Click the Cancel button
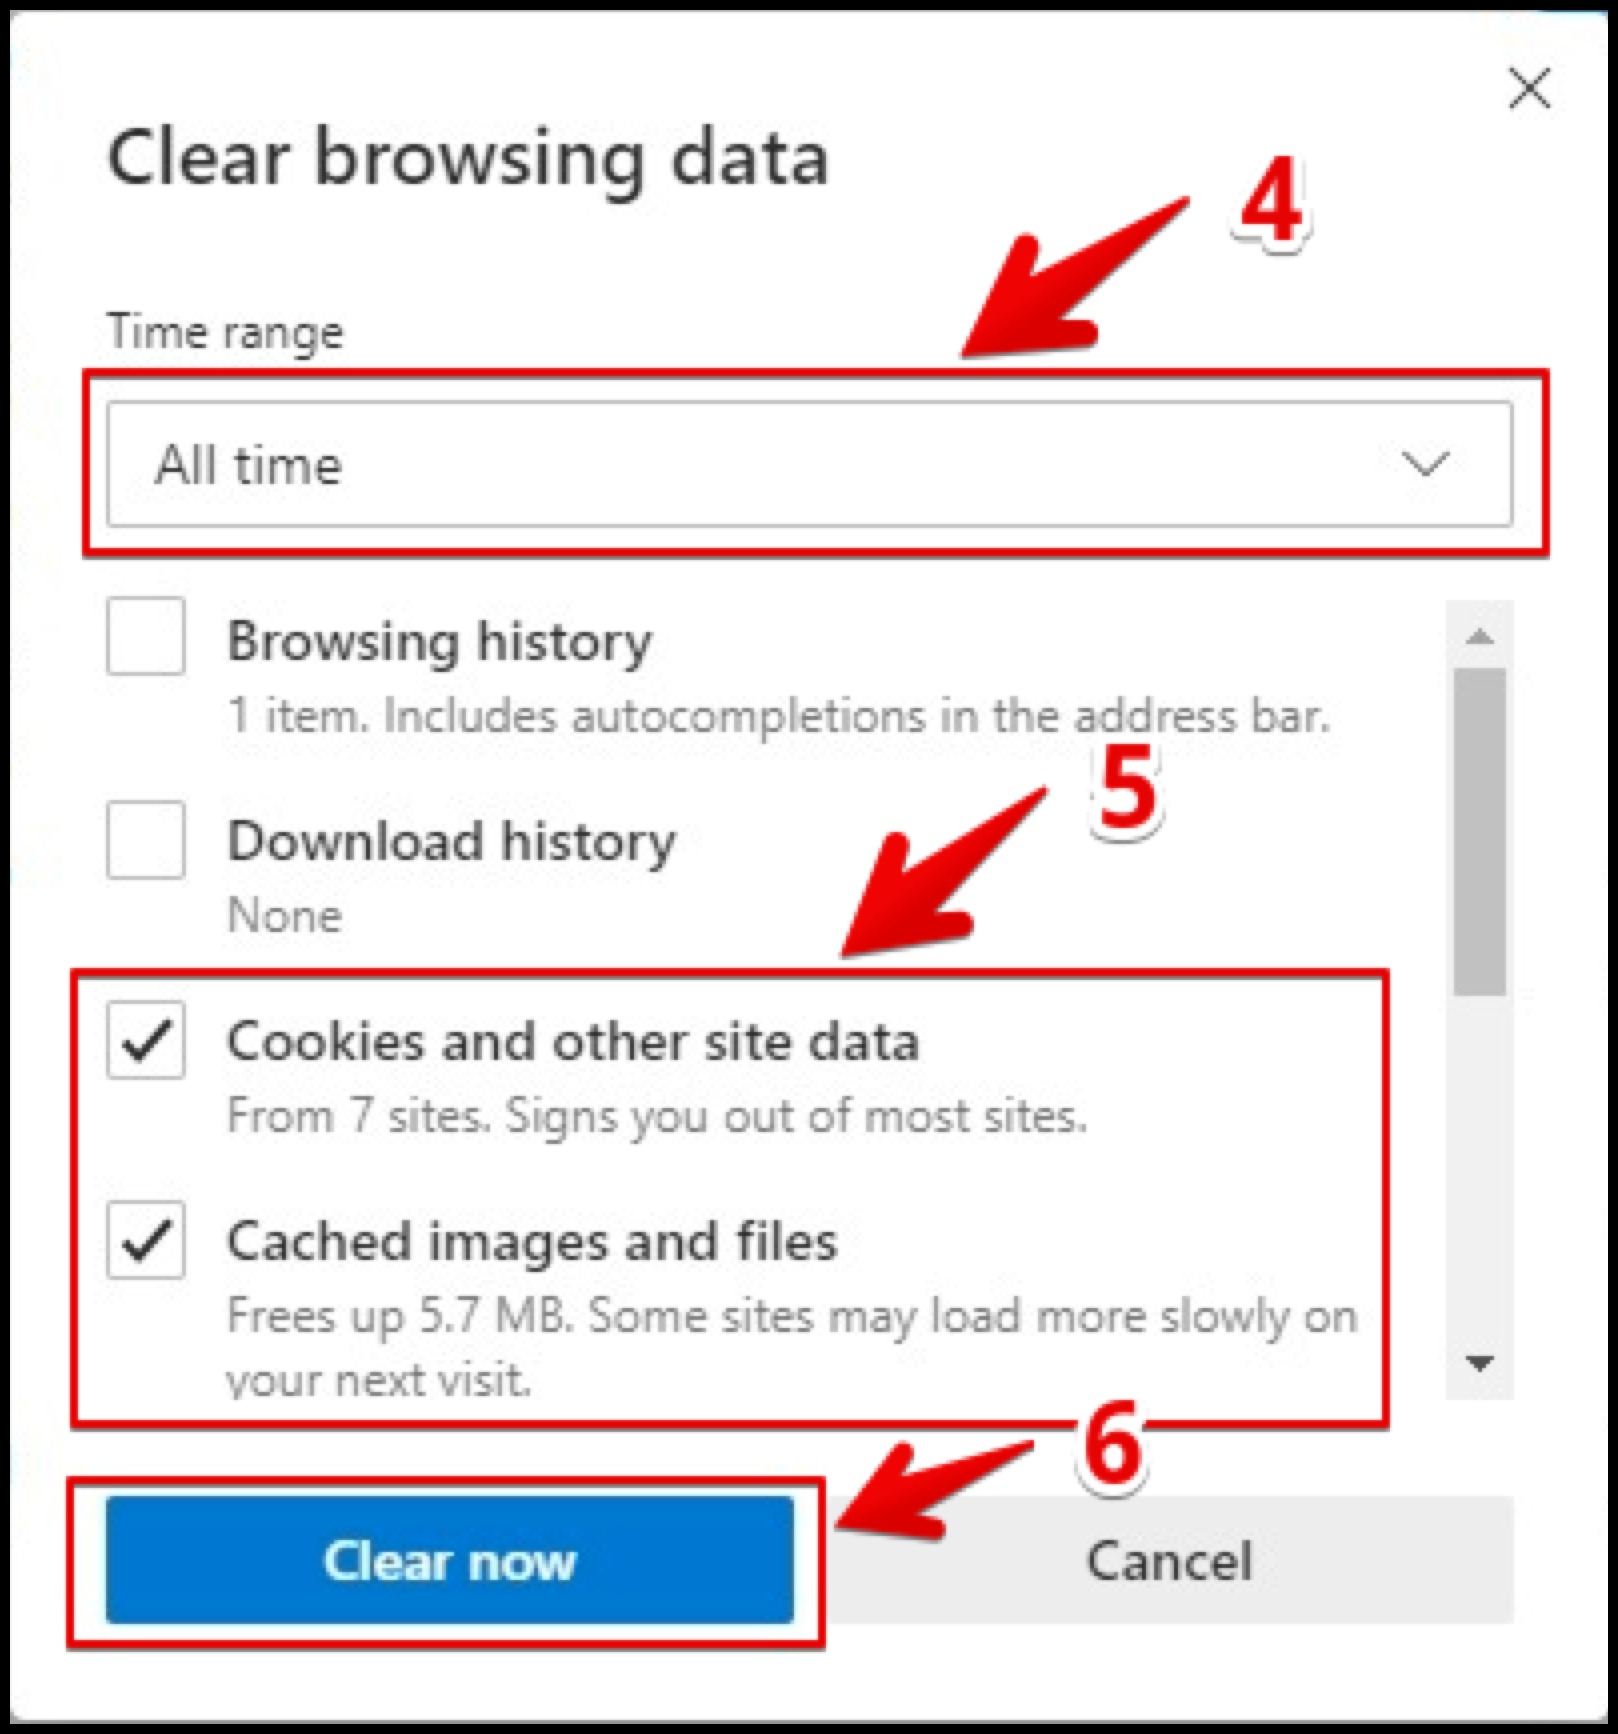 click(x=1169, y=1560)
